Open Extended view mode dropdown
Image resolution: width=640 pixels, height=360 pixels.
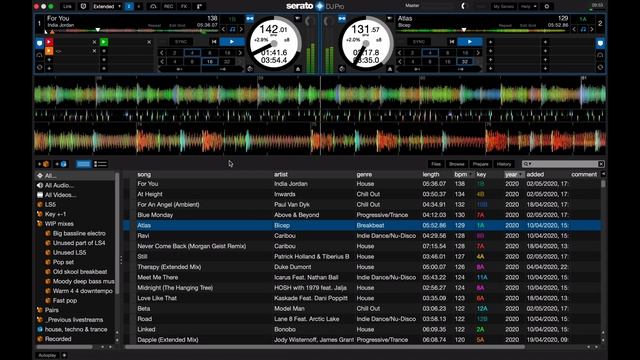pyautogui.click(x=107, y=6)
